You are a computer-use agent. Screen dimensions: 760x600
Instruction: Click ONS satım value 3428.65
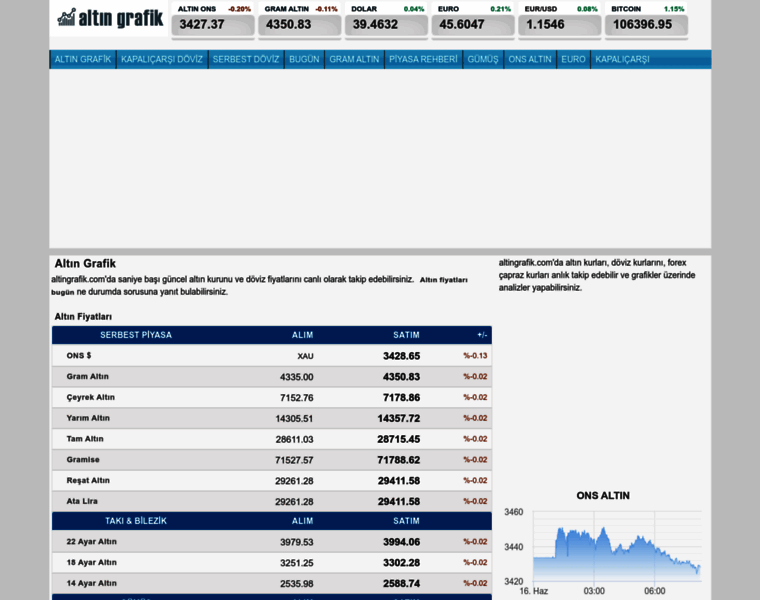tap(401, 356)
